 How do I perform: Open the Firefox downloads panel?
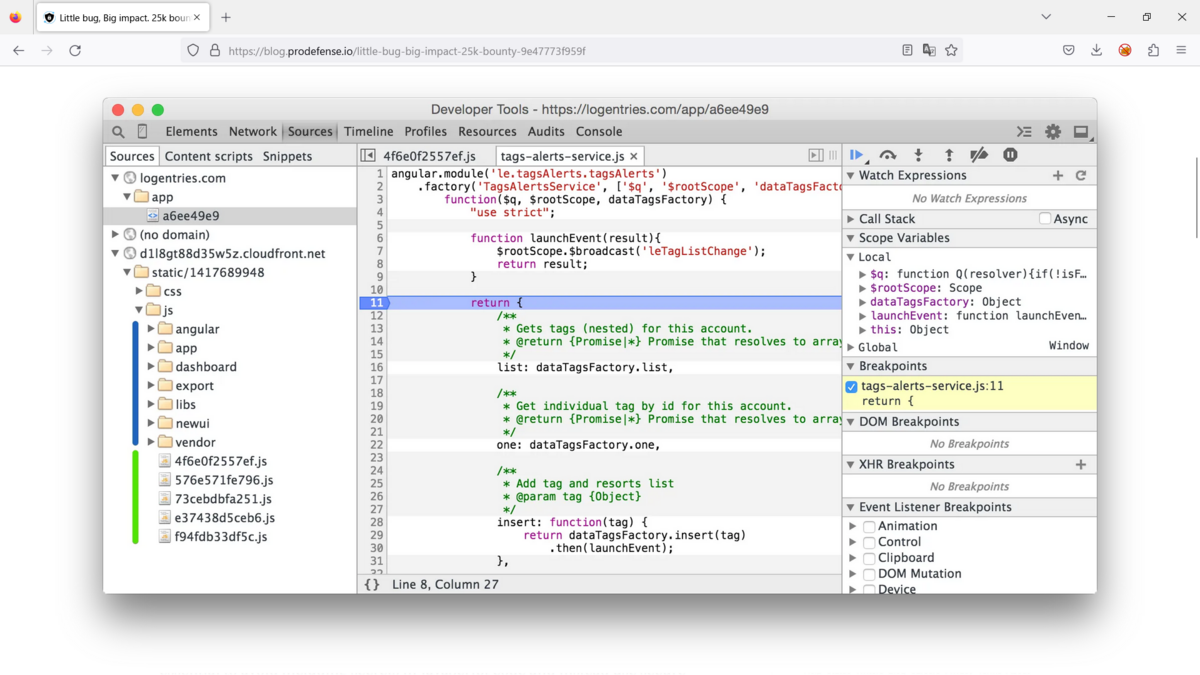1096,50
